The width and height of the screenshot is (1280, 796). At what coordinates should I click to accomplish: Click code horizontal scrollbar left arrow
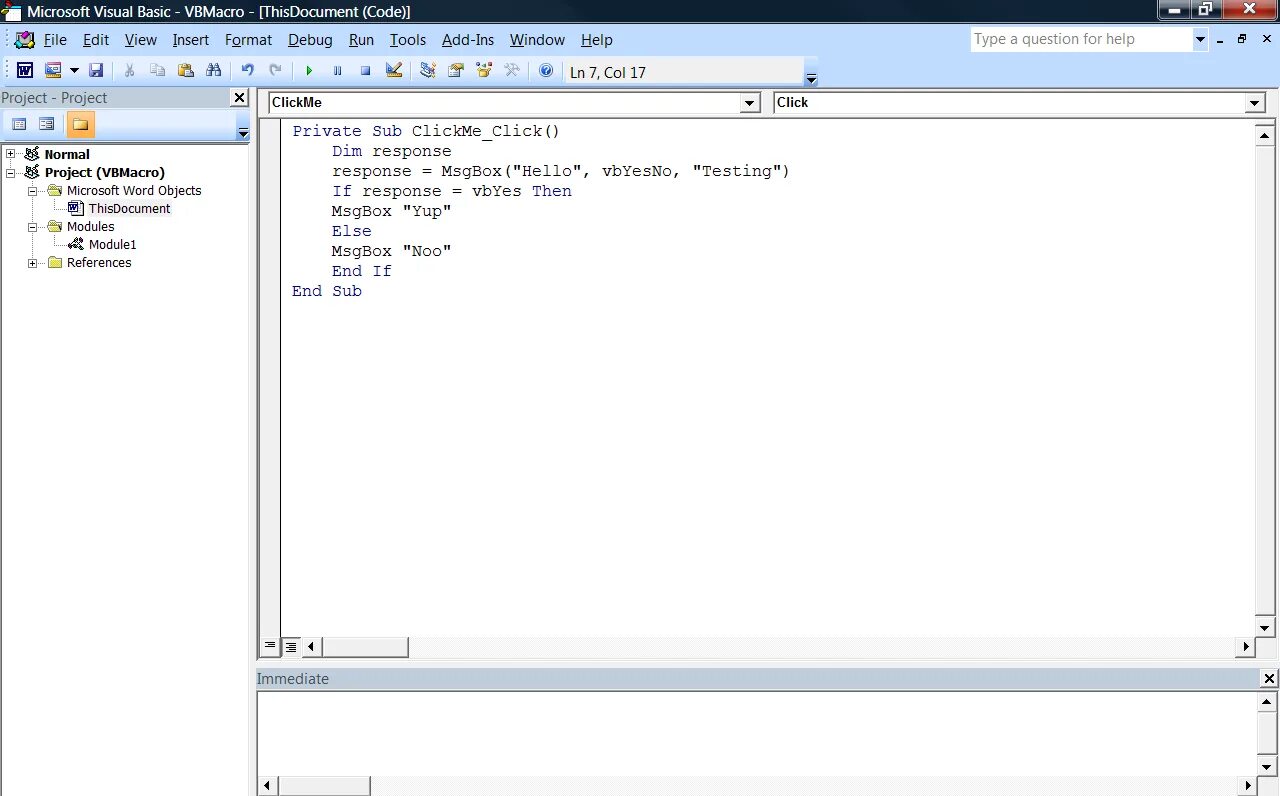coord(311,647)
